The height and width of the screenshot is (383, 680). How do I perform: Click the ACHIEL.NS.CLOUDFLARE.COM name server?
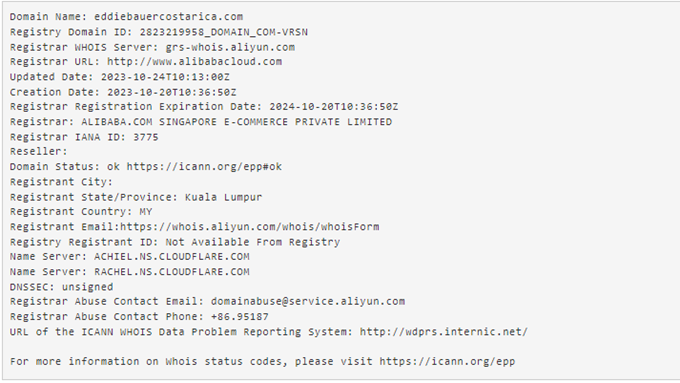click(x=172, y=257)
